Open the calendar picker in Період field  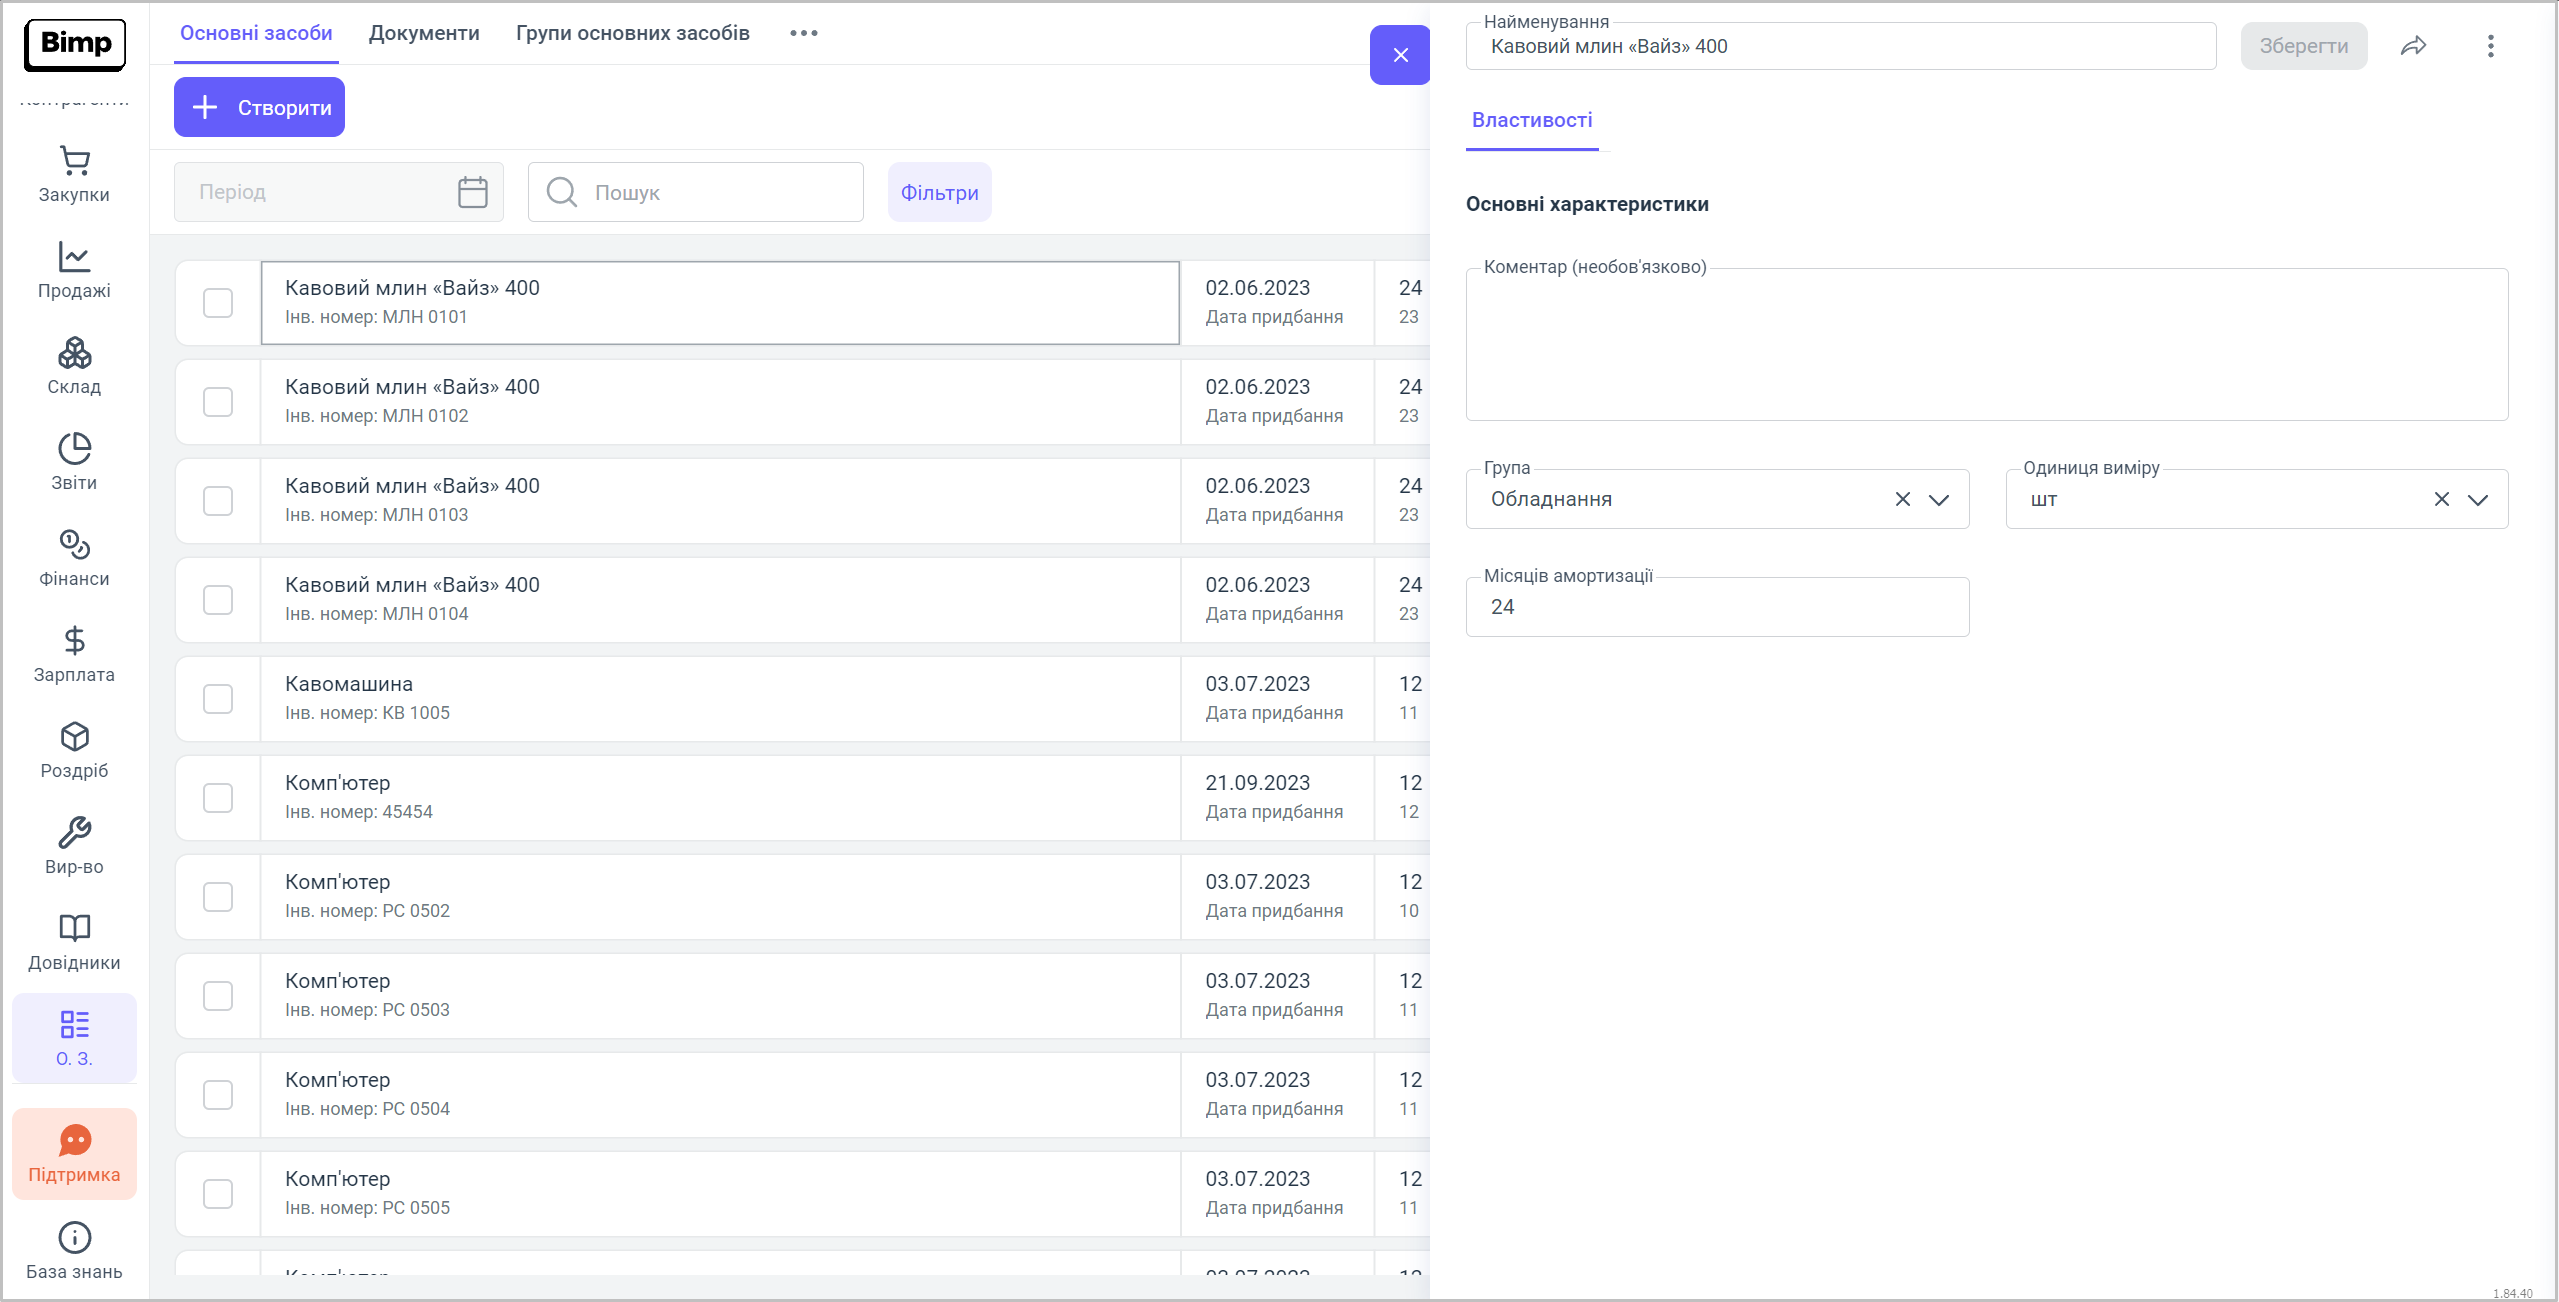(x=472, y=192)
